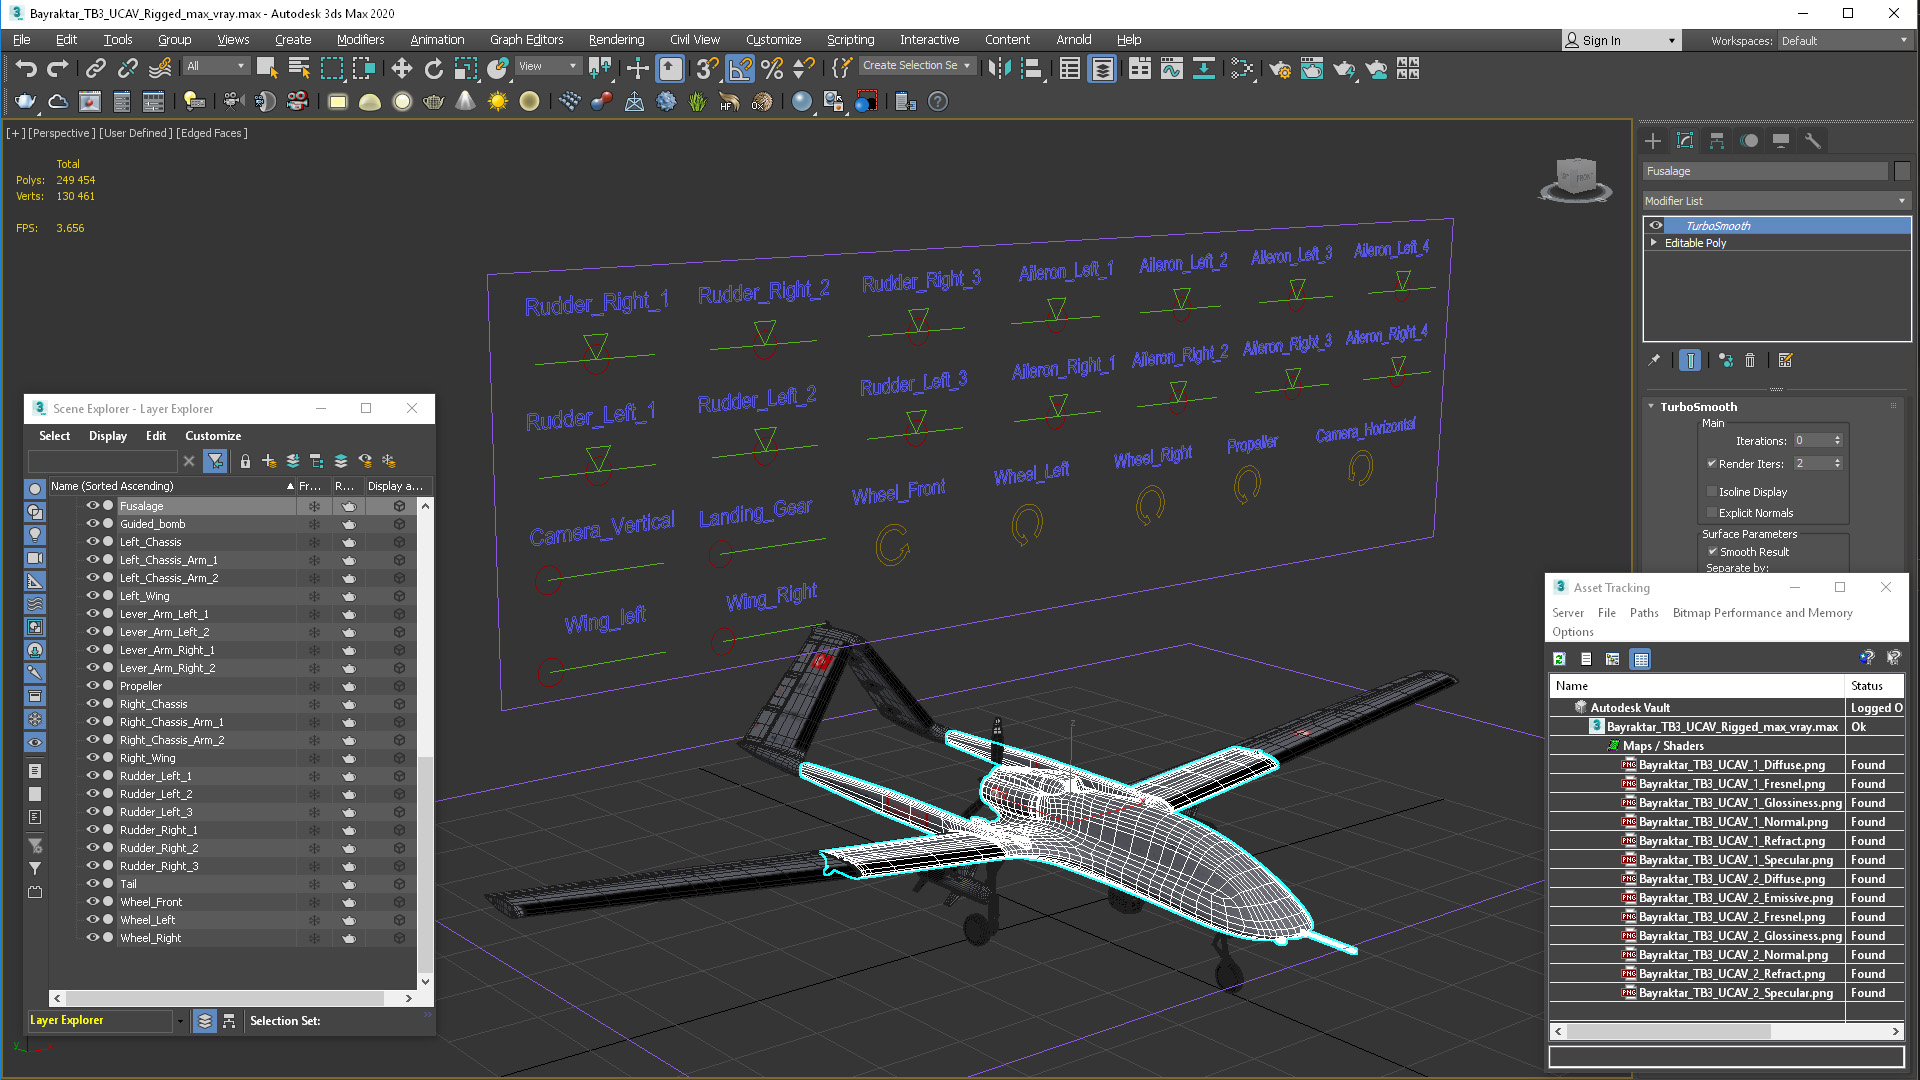Click the Edged Faces viewport label
Image resolution: width=1920 pixels, height=1080 pixels.
(212, 133)
